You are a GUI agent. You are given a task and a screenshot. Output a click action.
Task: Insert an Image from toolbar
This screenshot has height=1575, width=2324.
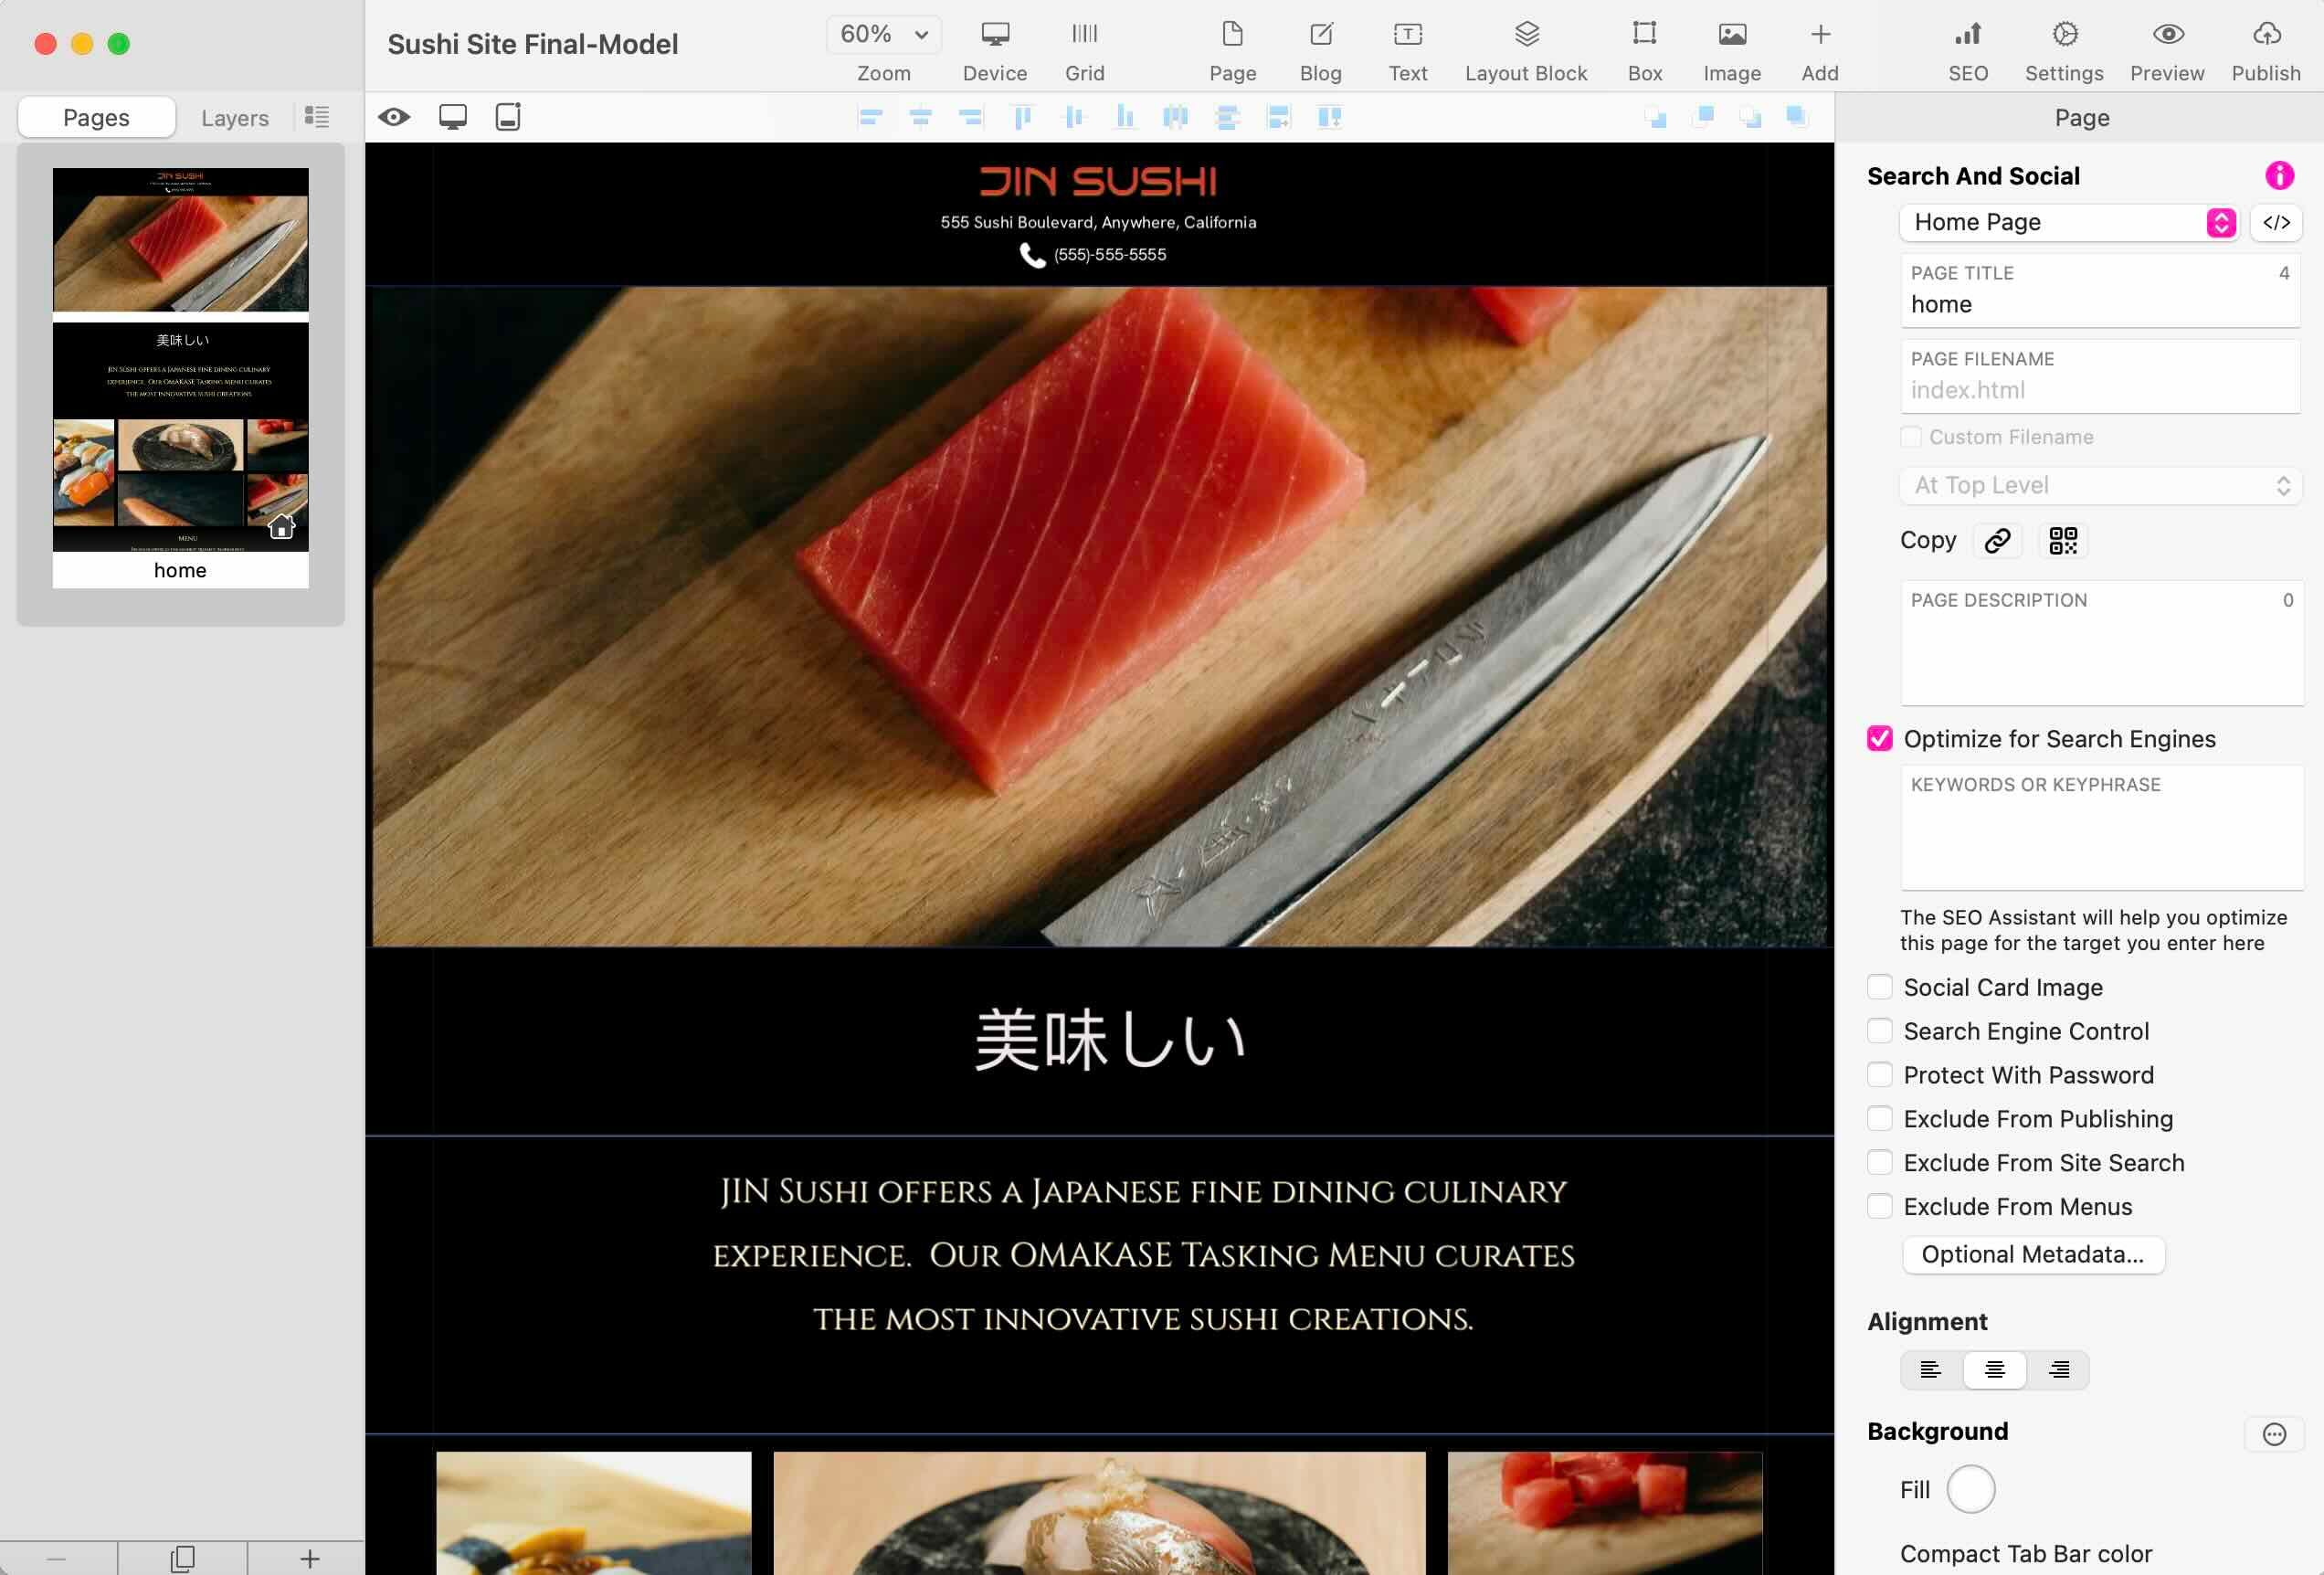pyautogui.click(x=1731, y=36)
